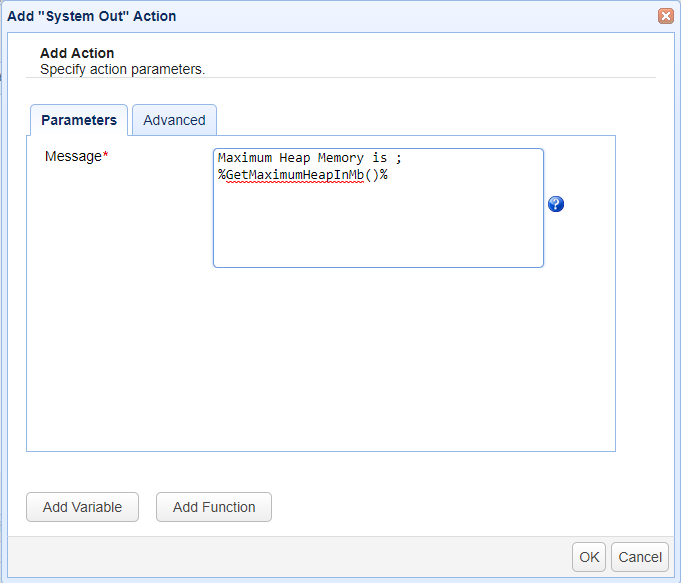Click the Message field label
682x586 pixels.
click(73, 156)
